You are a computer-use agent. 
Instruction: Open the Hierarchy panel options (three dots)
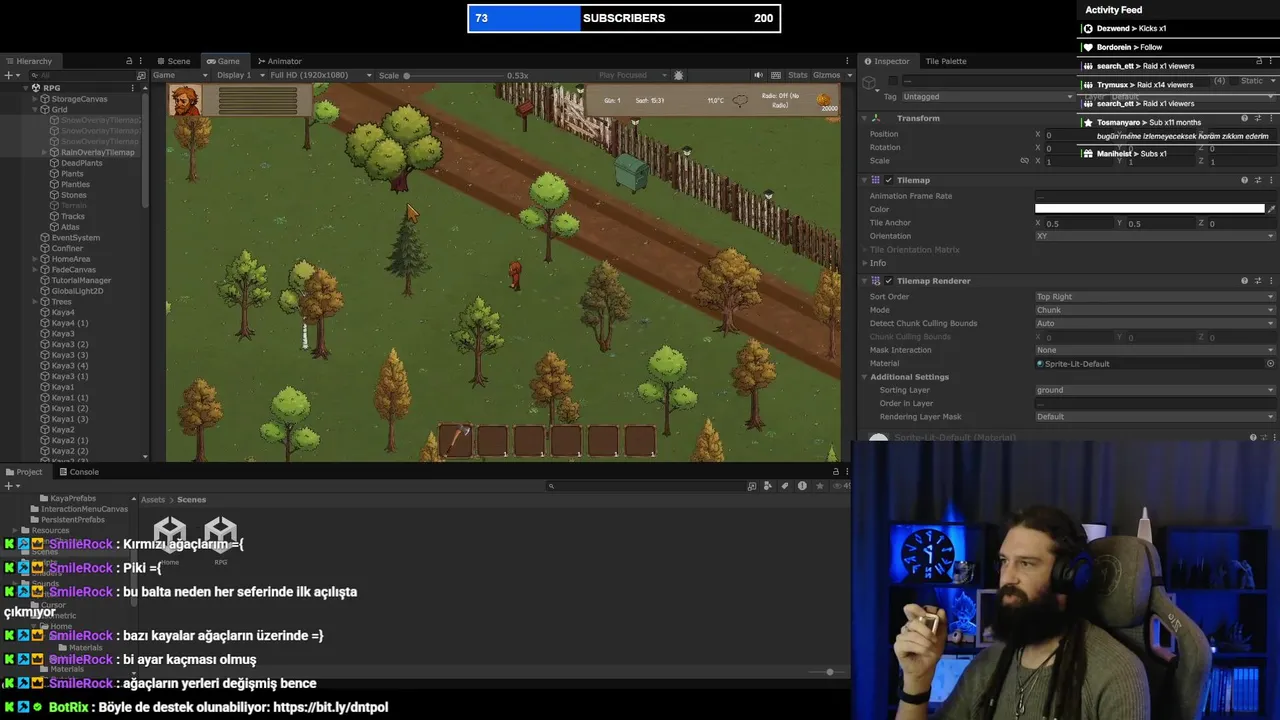142,61
